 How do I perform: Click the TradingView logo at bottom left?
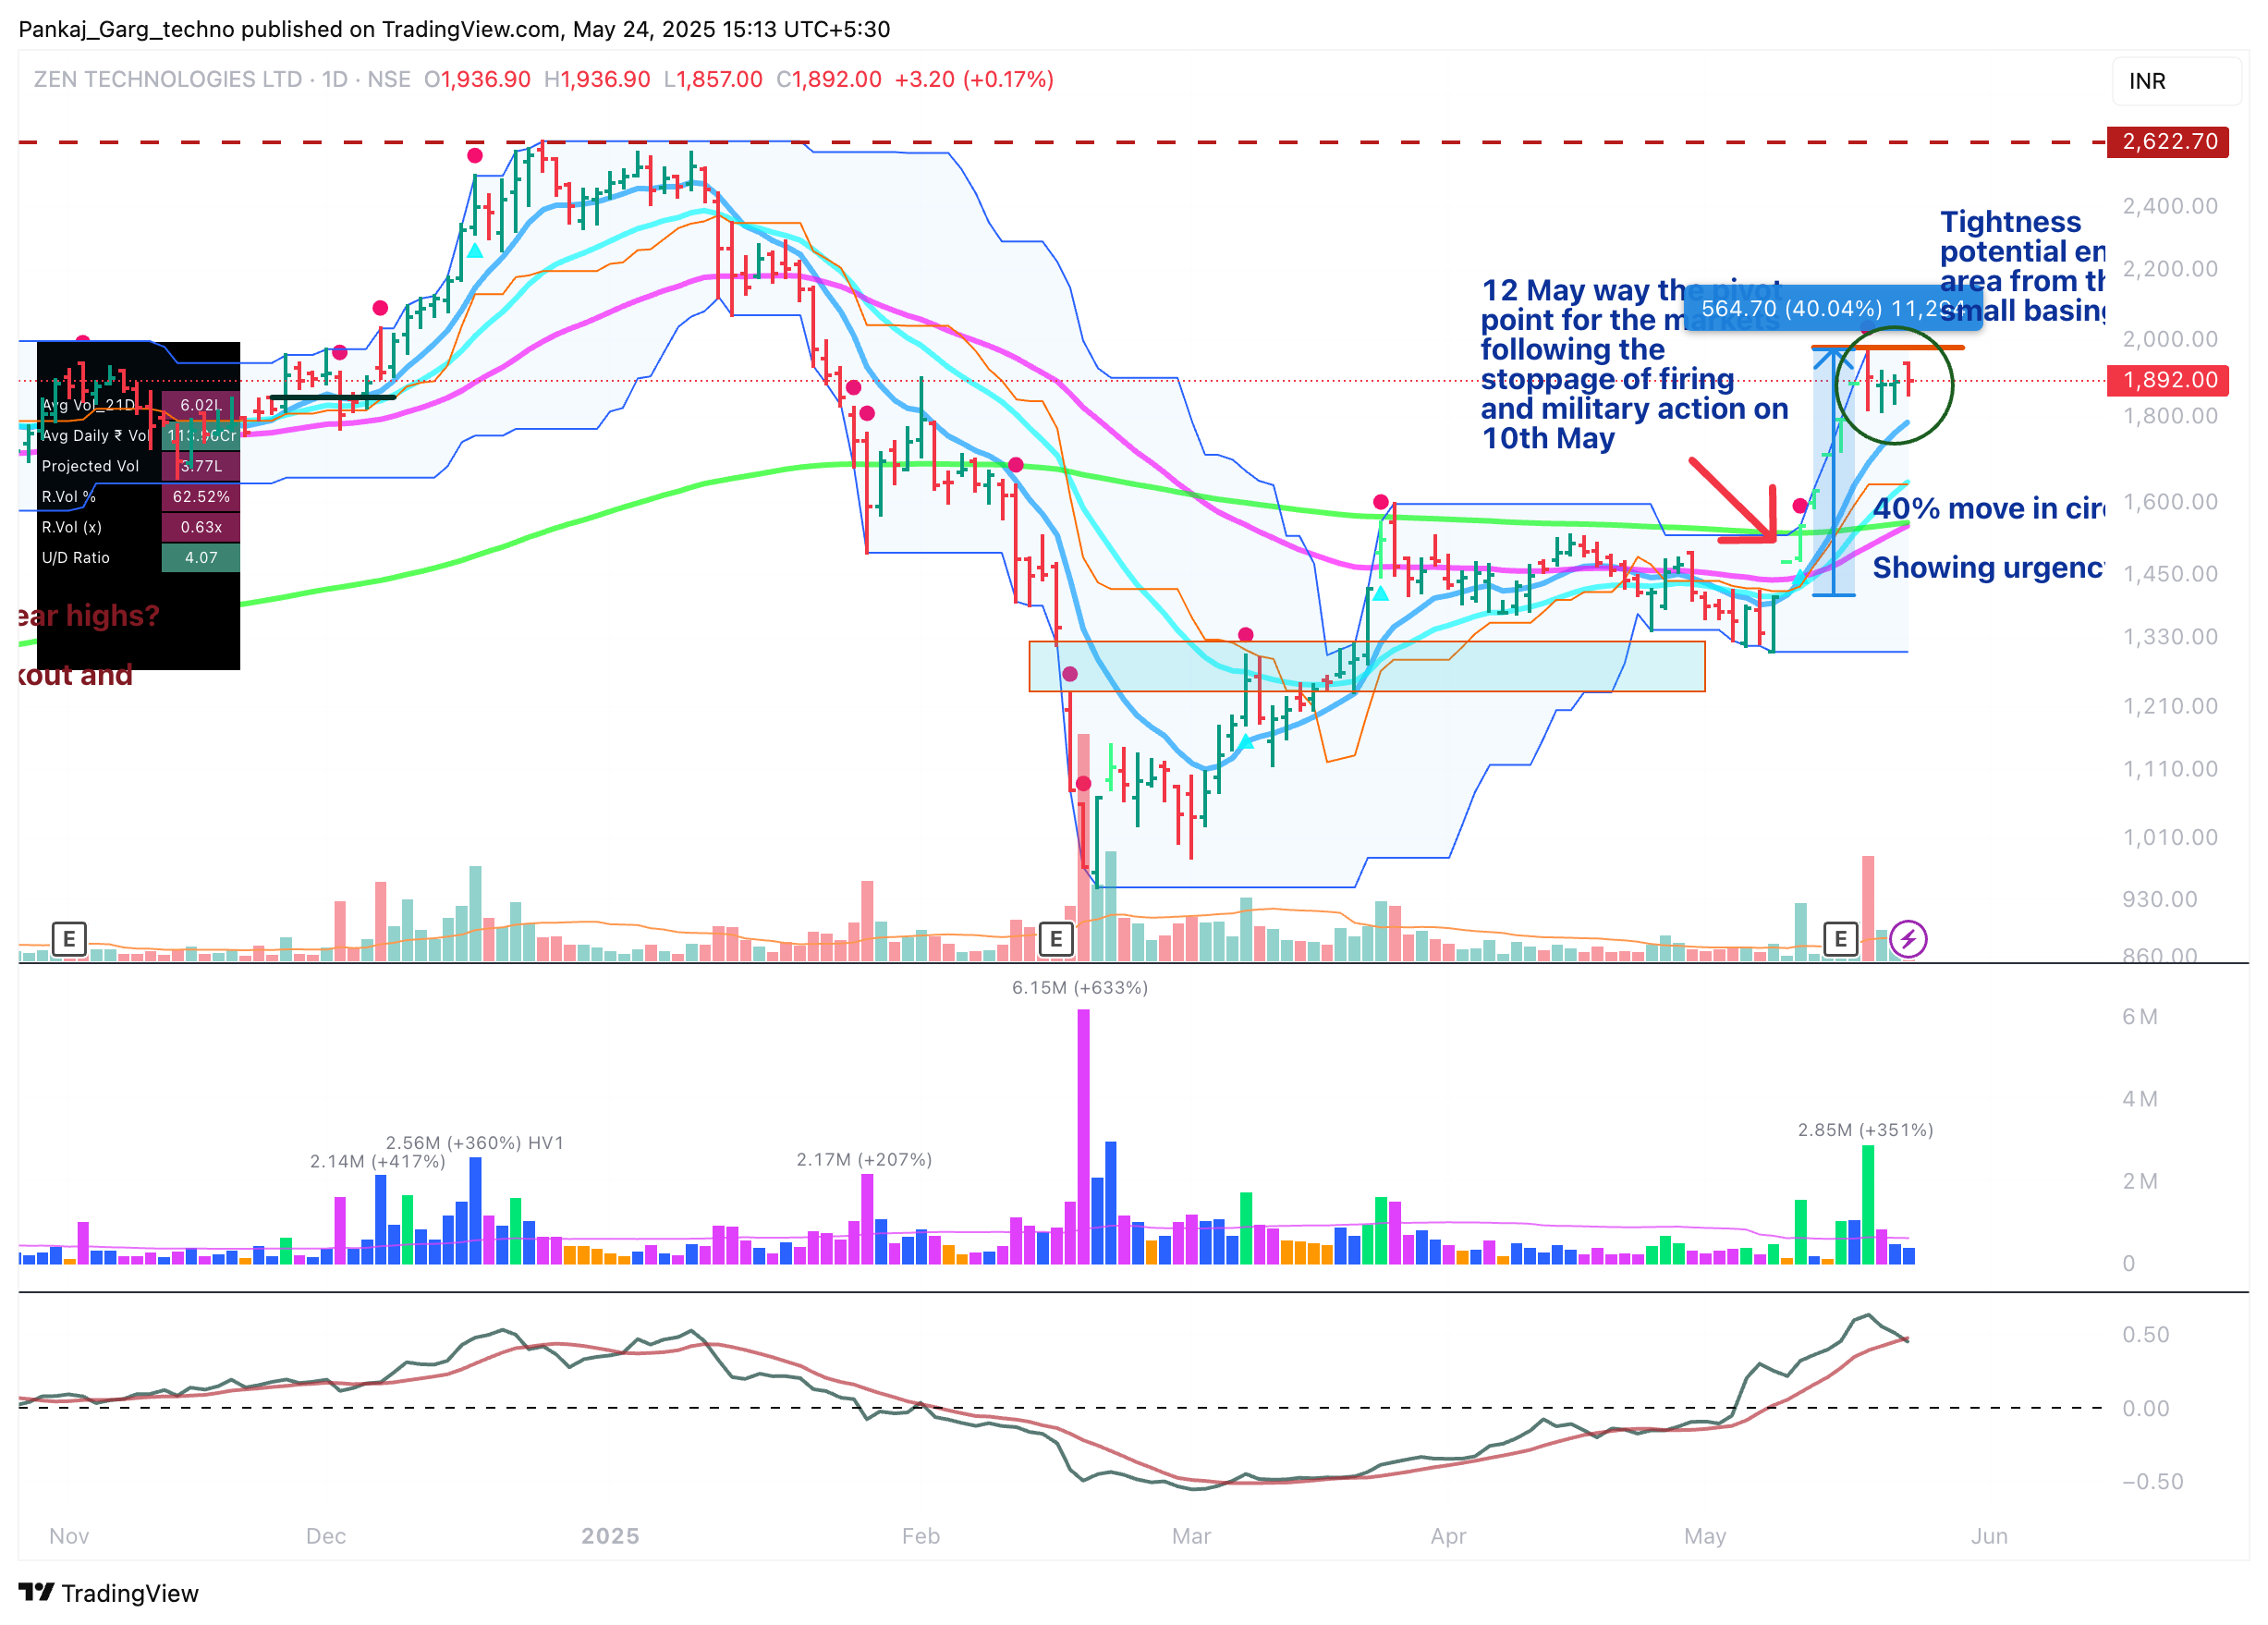point(108,1592)
